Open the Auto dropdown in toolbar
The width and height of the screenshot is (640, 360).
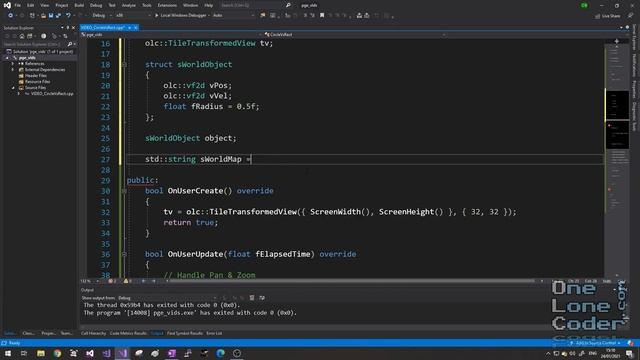click(x=233, y=16)
